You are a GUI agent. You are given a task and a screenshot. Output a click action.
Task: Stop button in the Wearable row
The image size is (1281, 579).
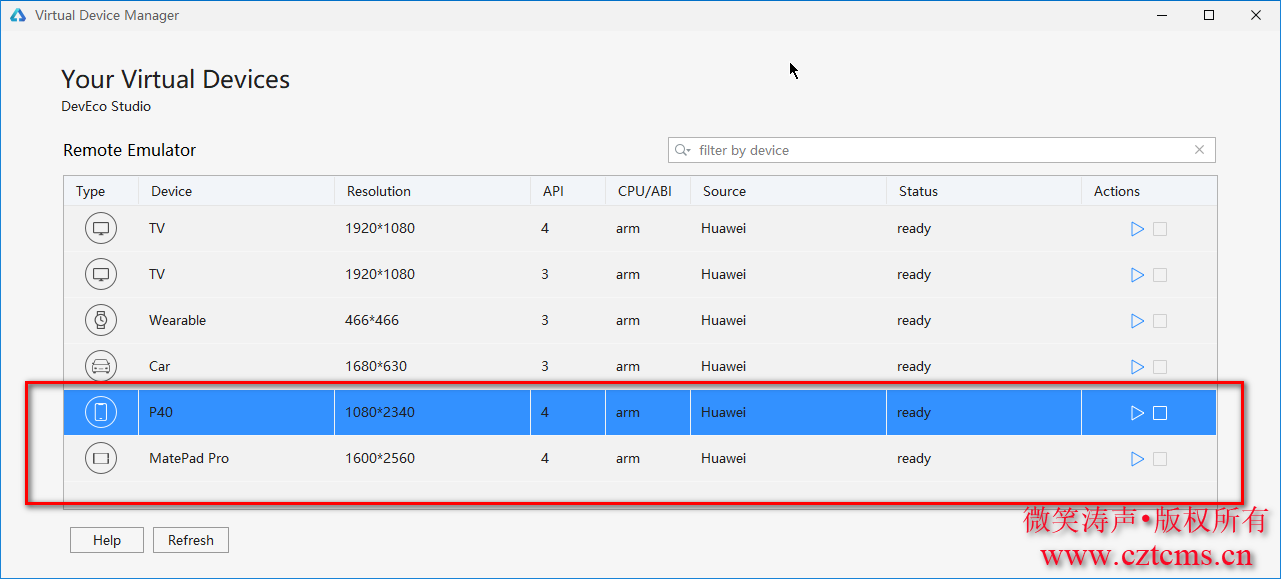point(1160,321)
